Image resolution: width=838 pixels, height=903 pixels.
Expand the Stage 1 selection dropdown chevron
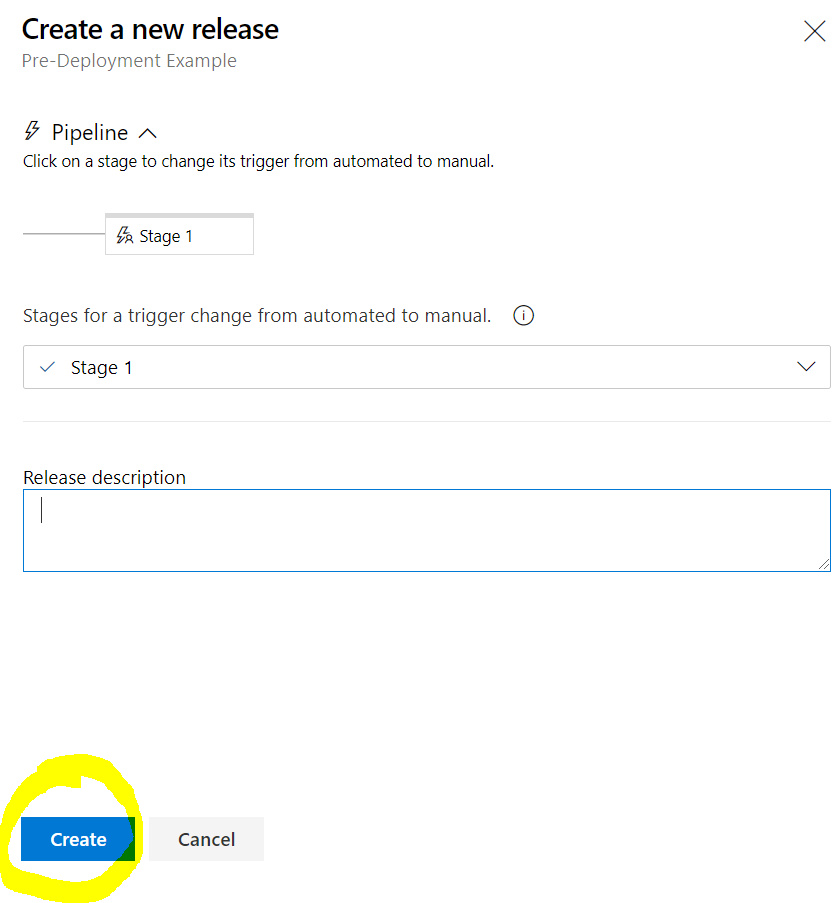[x=806, y=366]
